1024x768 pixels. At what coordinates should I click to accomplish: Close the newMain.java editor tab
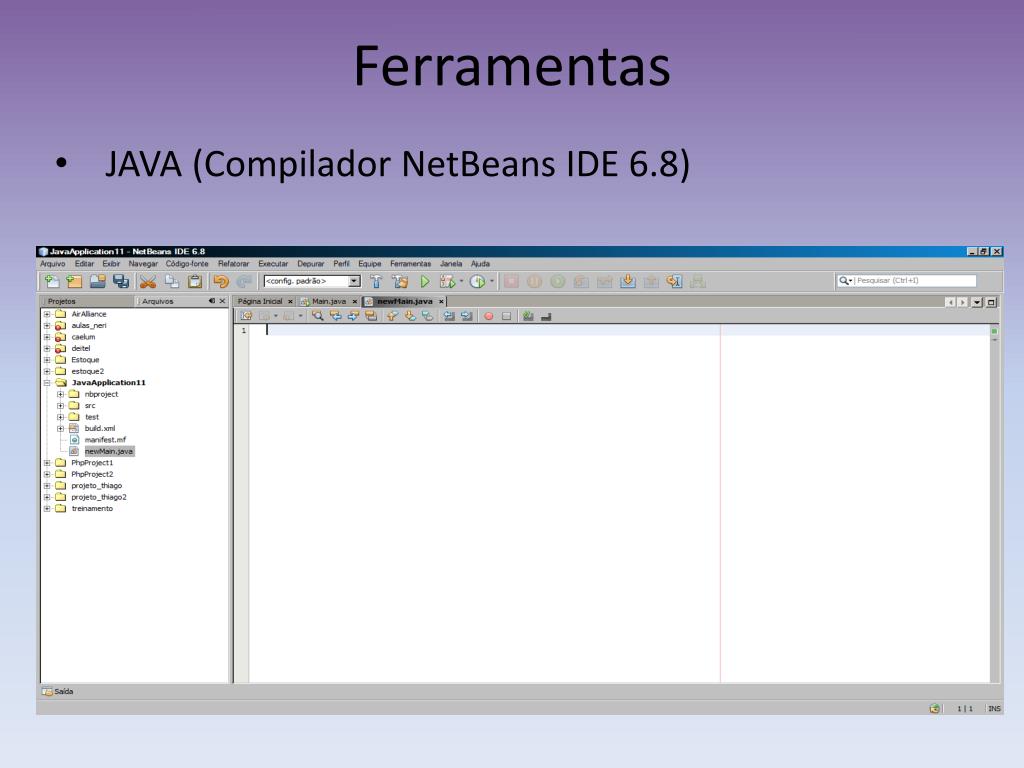tap(441, 302)
